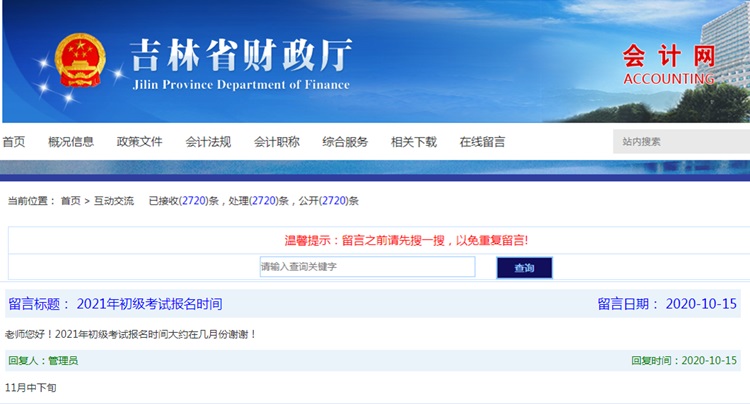Go to 在线留言 in the navigation
The image size is (750, 404).
[482, 142]
